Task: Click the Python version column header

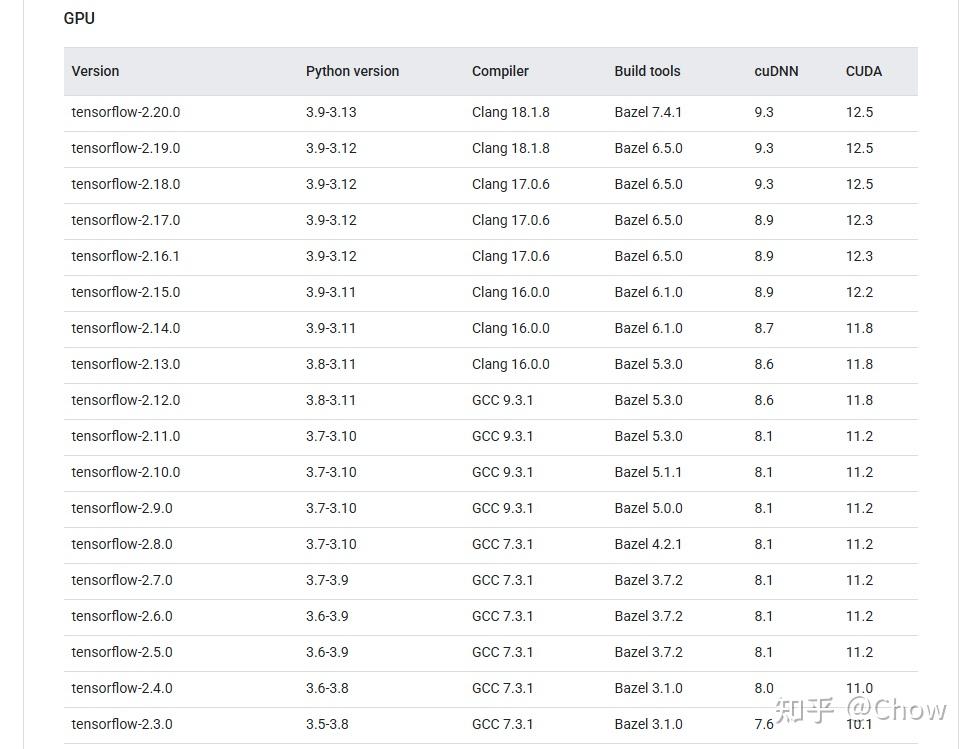Action: tap(352, 71)
